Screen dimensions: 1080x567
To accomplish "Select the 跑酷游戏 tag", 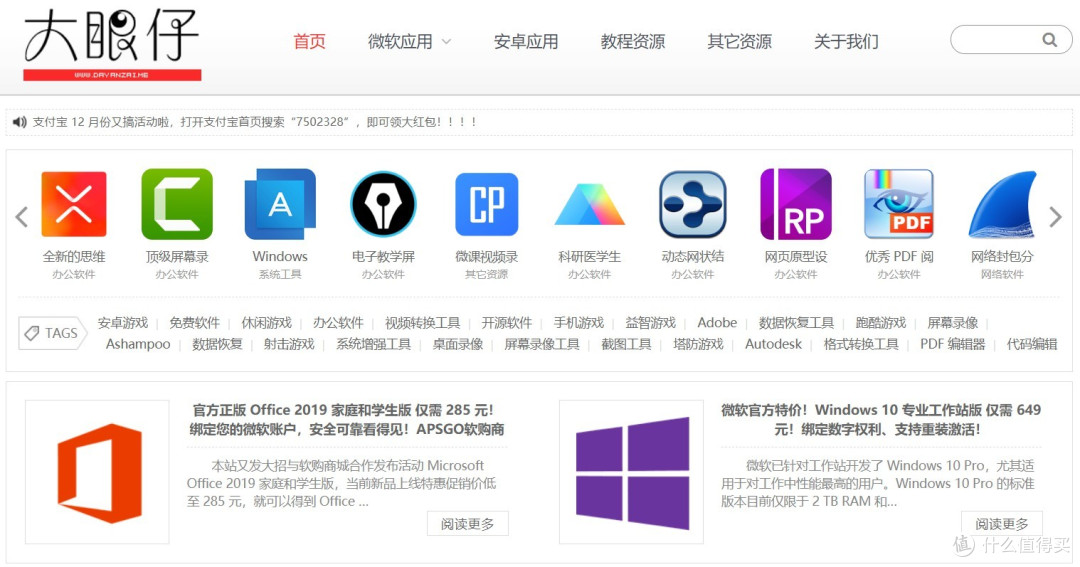I will click(x=881, y=322).
